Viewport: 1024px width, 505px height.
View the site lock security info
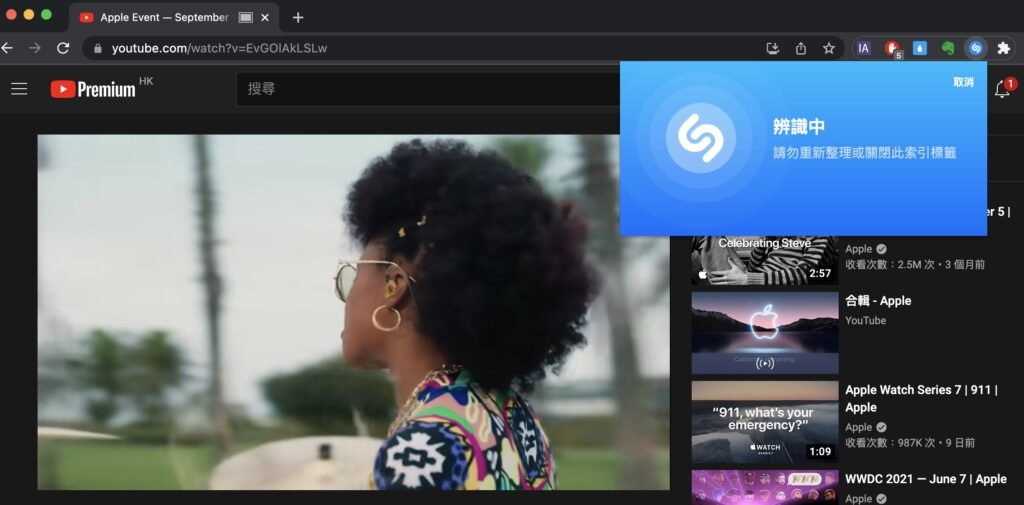click(98, 48)
